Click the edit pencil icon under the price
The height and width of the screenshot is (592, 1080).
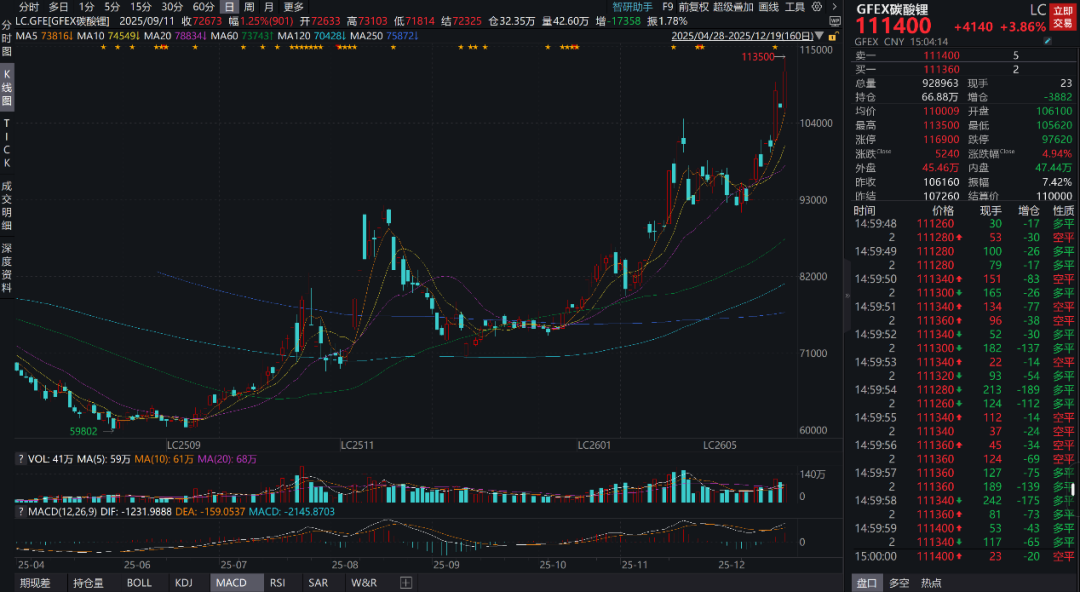pos(1047,42)
